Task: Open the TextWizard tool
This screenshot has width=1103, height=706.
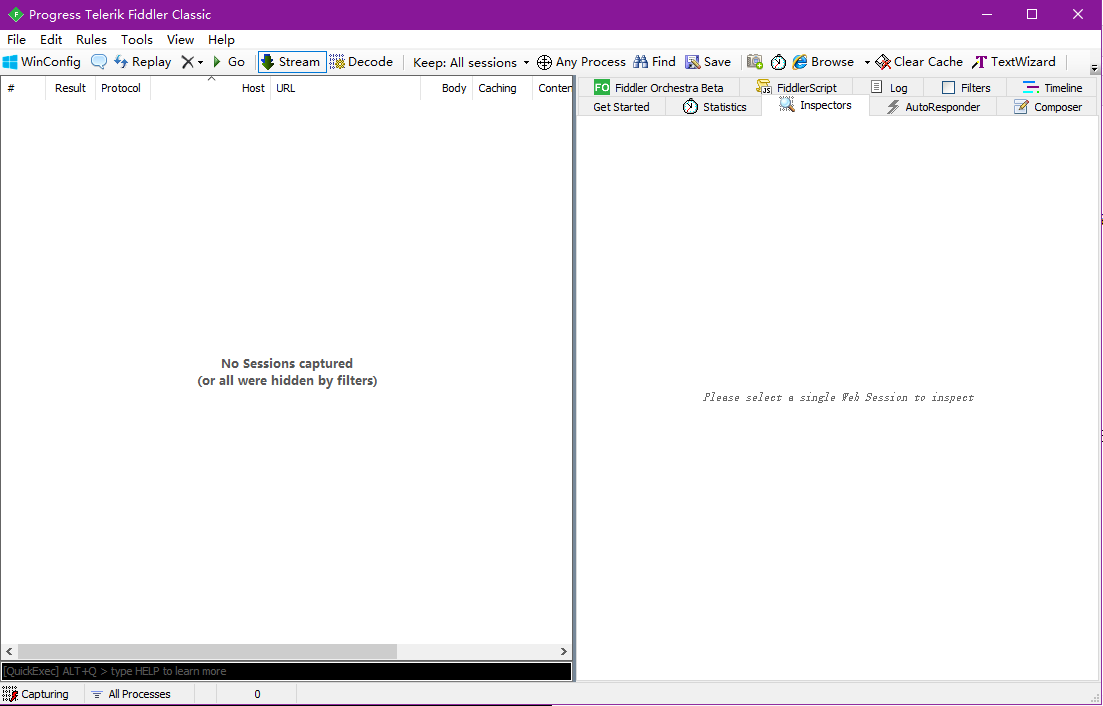Action: click(1014, 62)
